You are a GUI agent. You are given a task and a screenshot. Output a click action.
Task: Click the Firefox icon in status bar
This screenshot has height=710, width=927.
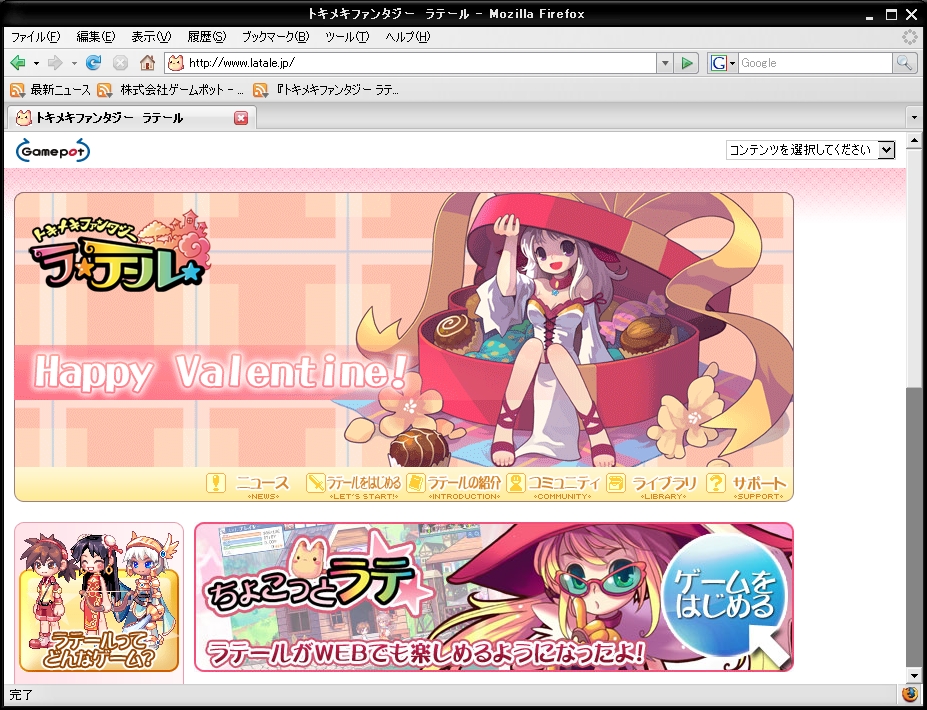coord(910,694)
